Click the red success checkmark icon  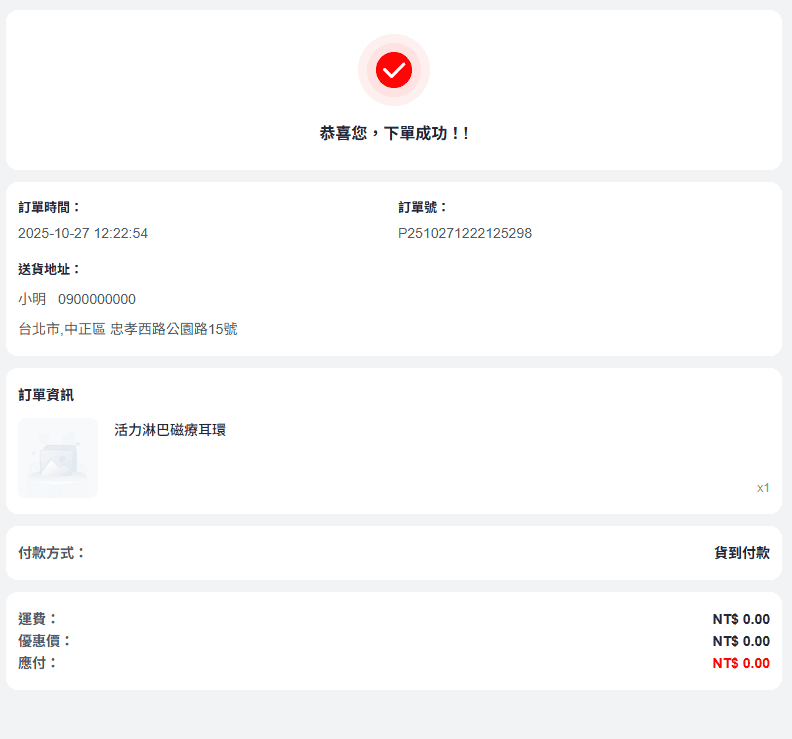(x=393, y=70)
